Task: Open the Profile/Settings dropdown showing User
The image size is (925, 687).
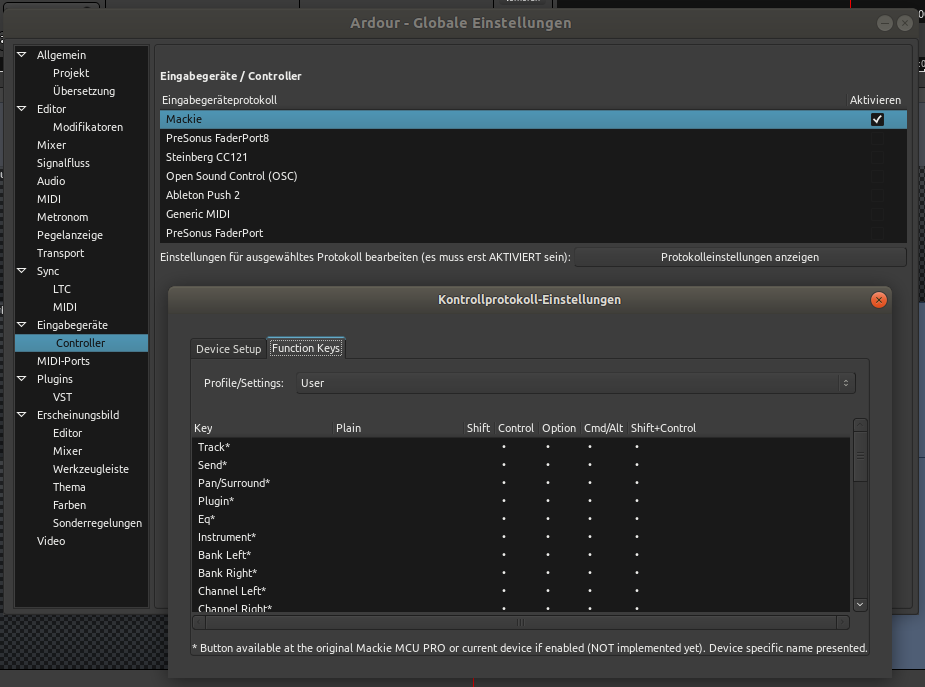Action: tap(575, 383)
